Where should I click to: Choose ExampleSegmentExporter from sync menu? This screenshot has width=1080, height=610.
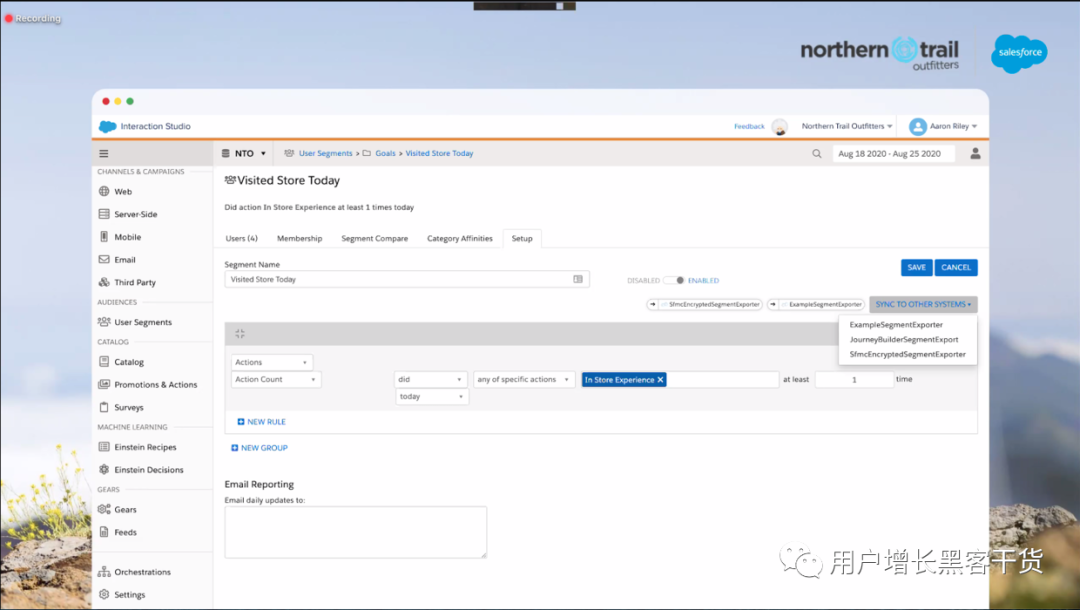click(896, 324)
